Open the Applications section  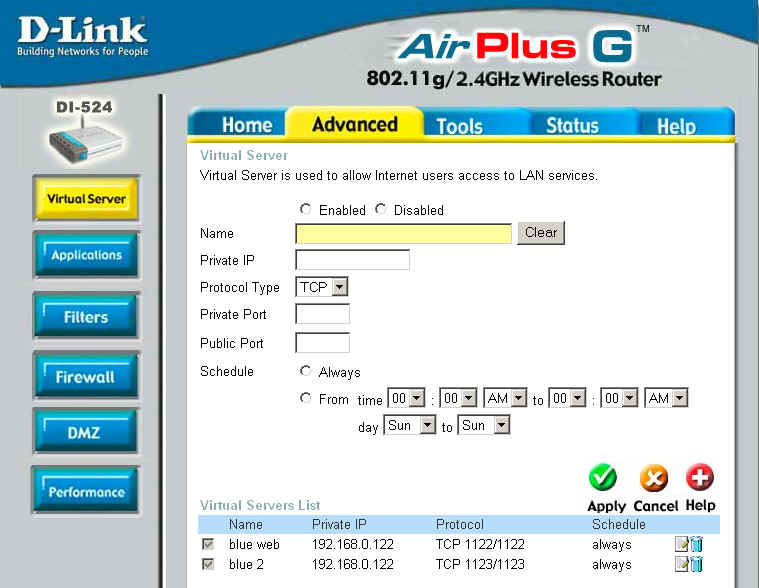[x=86, y=255]
